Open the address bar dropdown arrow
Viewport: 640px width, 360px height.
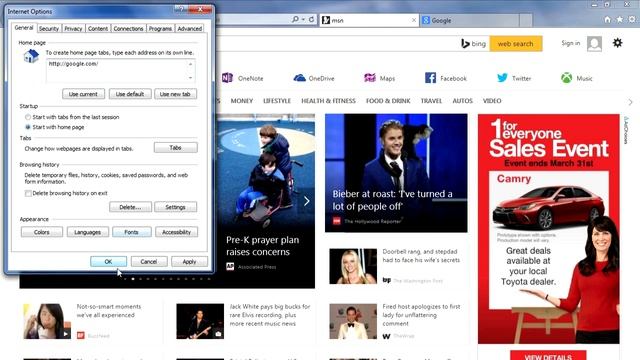pyautogui.click(x=303, y=20)
